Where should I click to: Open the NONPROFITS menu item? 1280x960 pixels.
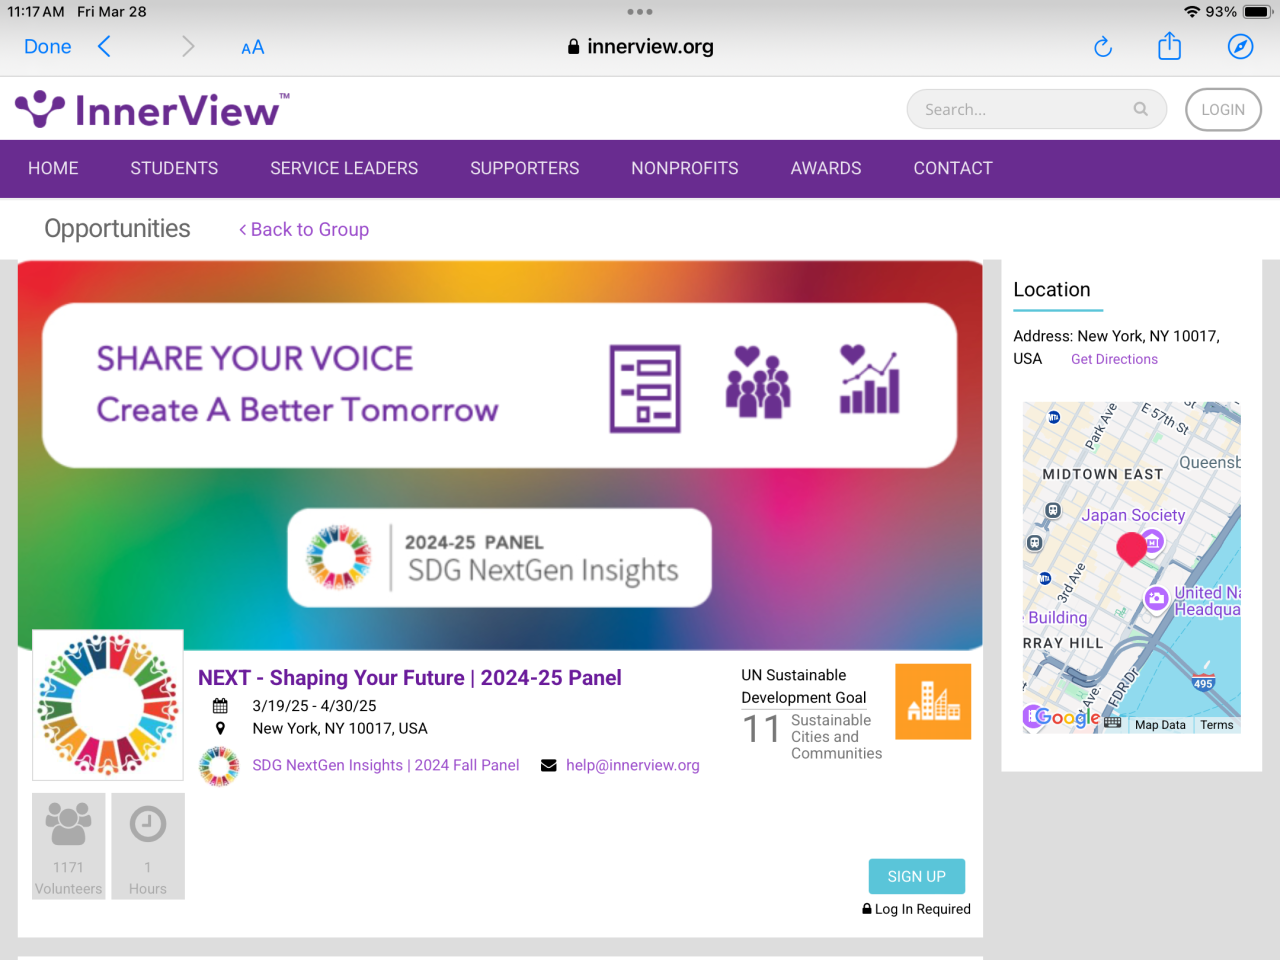[685, 168]
